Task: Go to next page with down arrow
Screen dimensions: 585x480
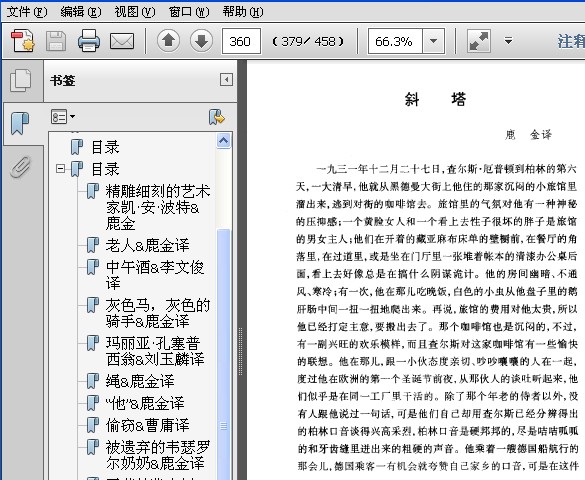Action: (x=201, y=41)
